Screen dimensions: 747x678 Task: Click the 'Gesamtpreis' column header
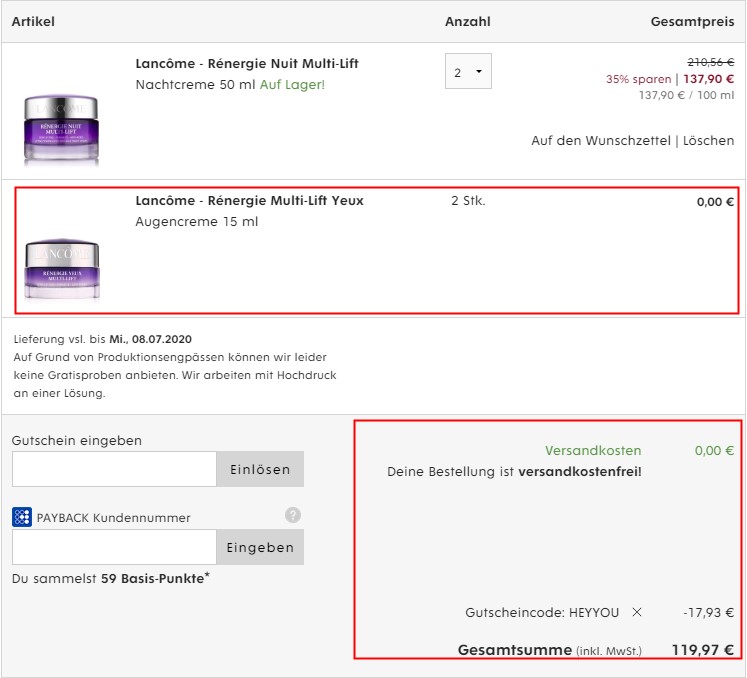click(692, 21)
